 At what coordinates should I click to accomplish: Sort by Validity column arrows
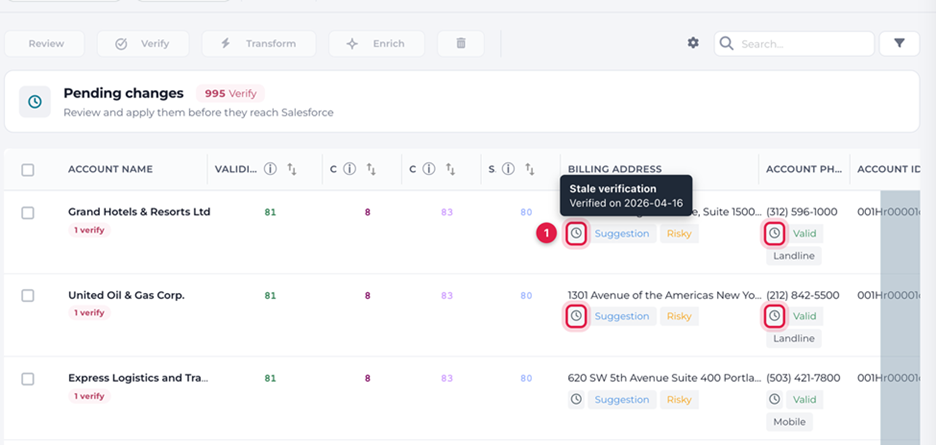pos(292,169)
